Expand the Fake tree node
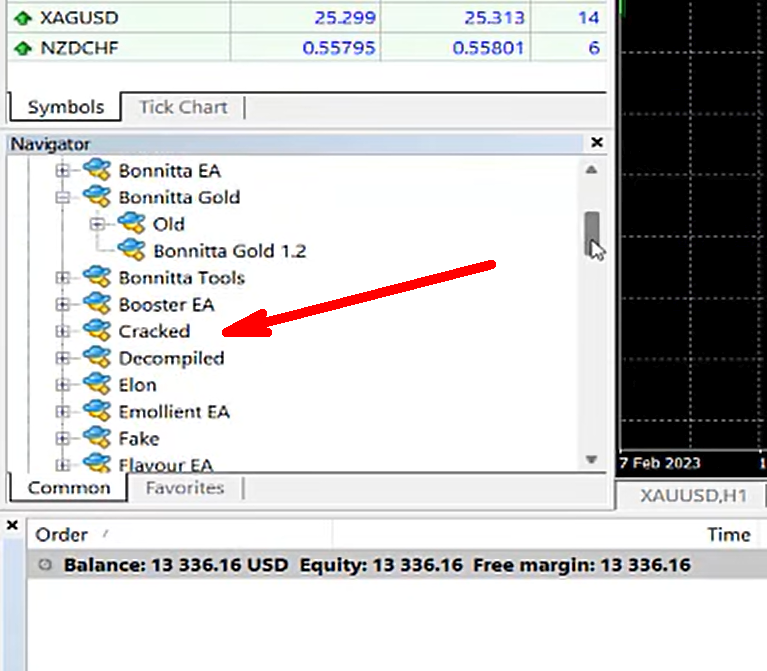This screenshot has width=767, height=671. [x=63, y=439]
